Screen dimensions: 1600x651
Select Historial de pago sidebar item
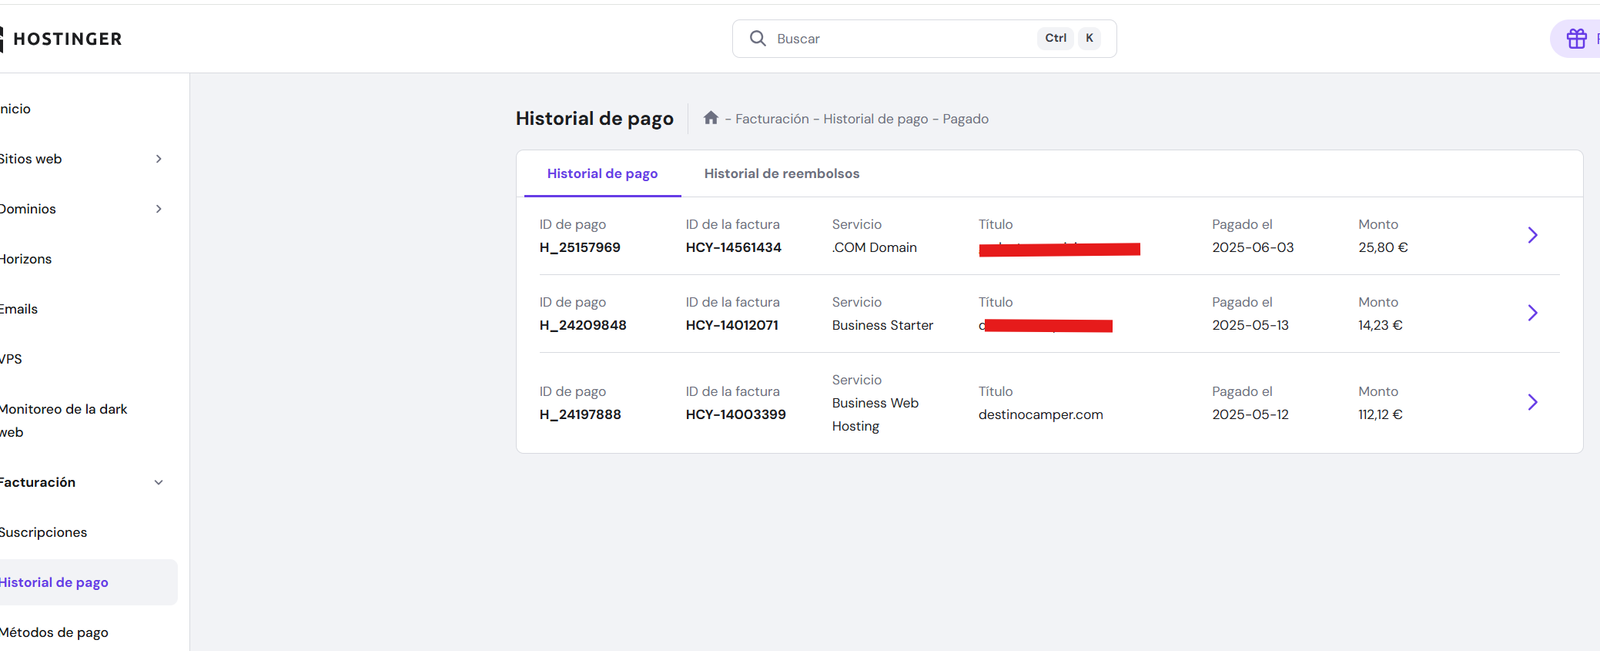click(88, 582)
